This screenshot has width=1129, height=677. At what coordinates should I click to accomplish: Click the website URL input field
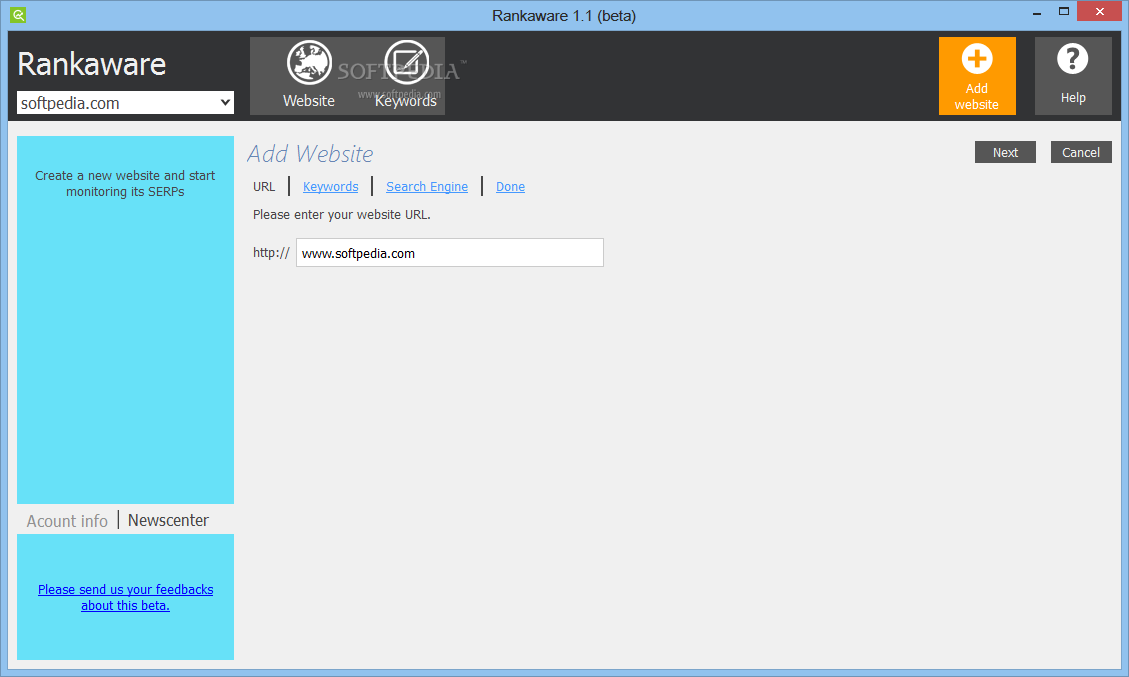tap(450, 253)
